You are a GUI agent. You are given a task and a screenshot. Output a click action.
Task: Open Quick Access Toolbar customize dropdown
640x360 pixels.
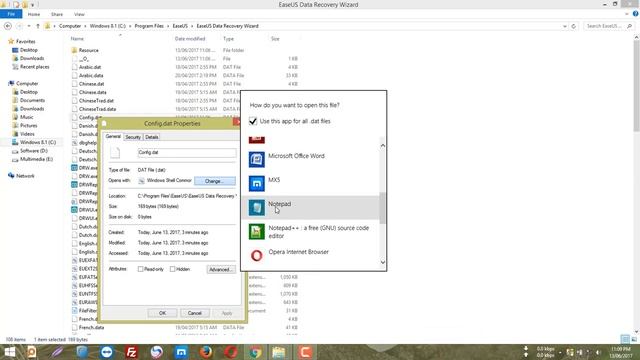point(33,5)
